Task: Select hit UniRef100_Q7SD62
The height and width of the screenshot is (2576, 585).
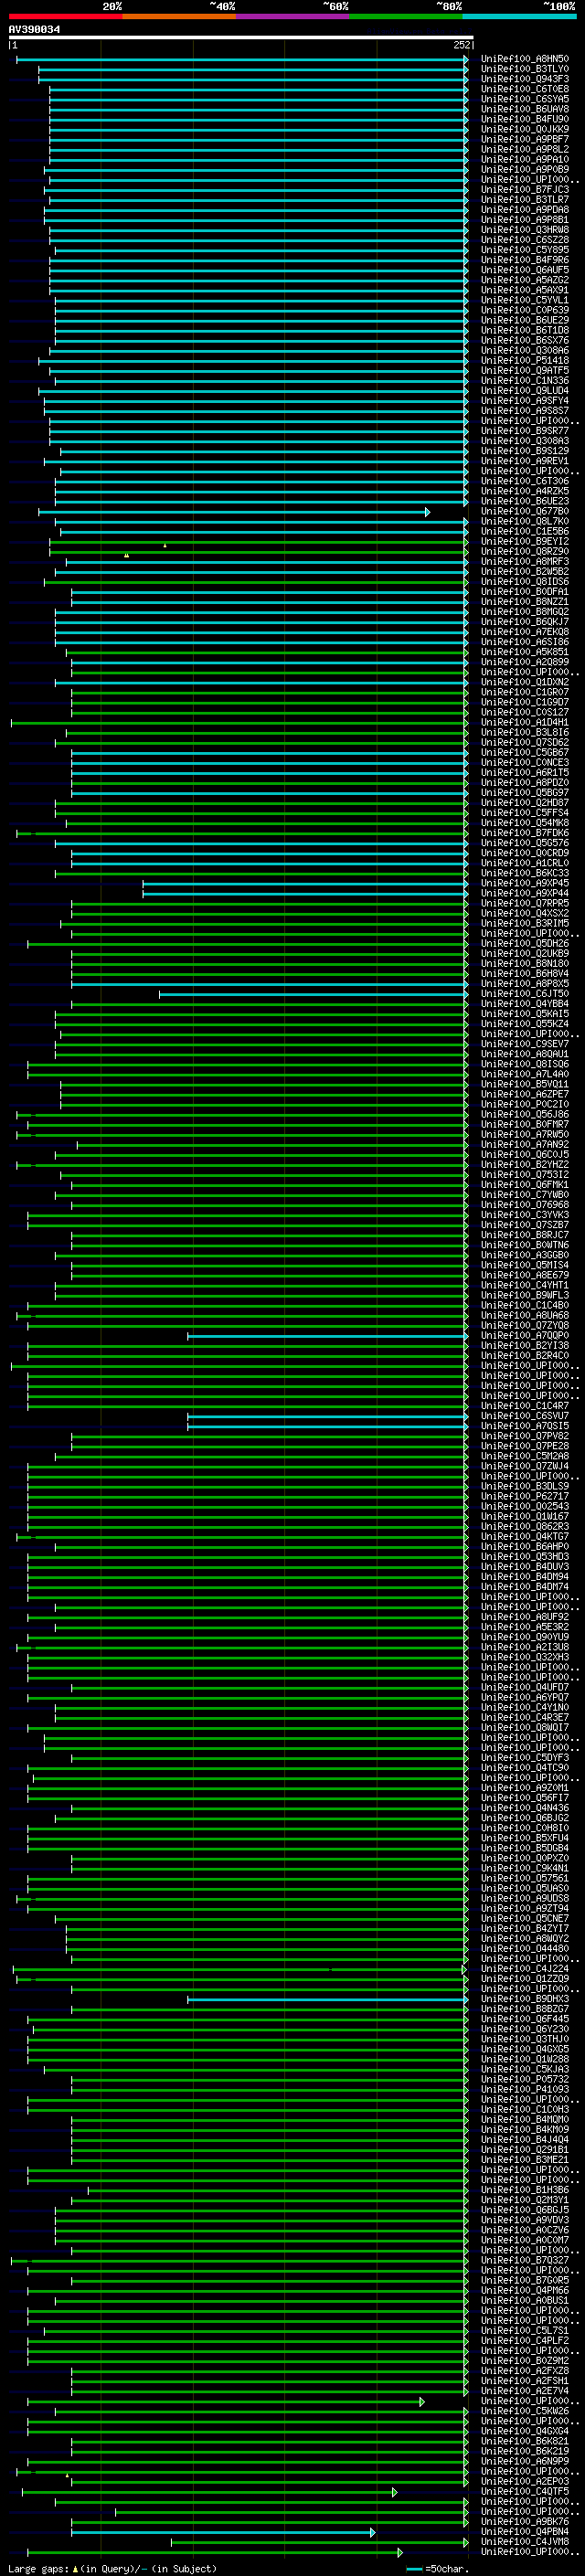Action: click(525, 743)
